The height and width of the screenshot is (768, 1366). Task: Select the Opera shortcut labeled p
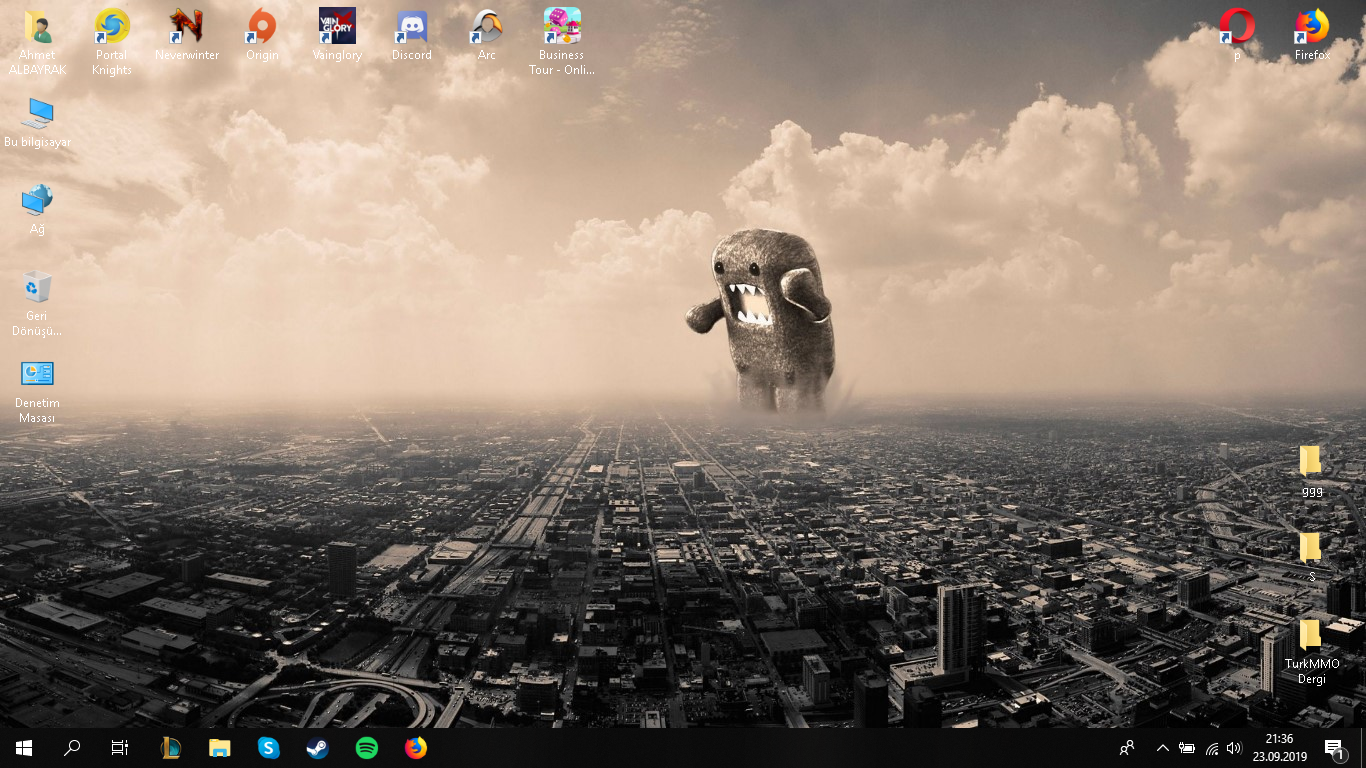tap(1237, 27)
